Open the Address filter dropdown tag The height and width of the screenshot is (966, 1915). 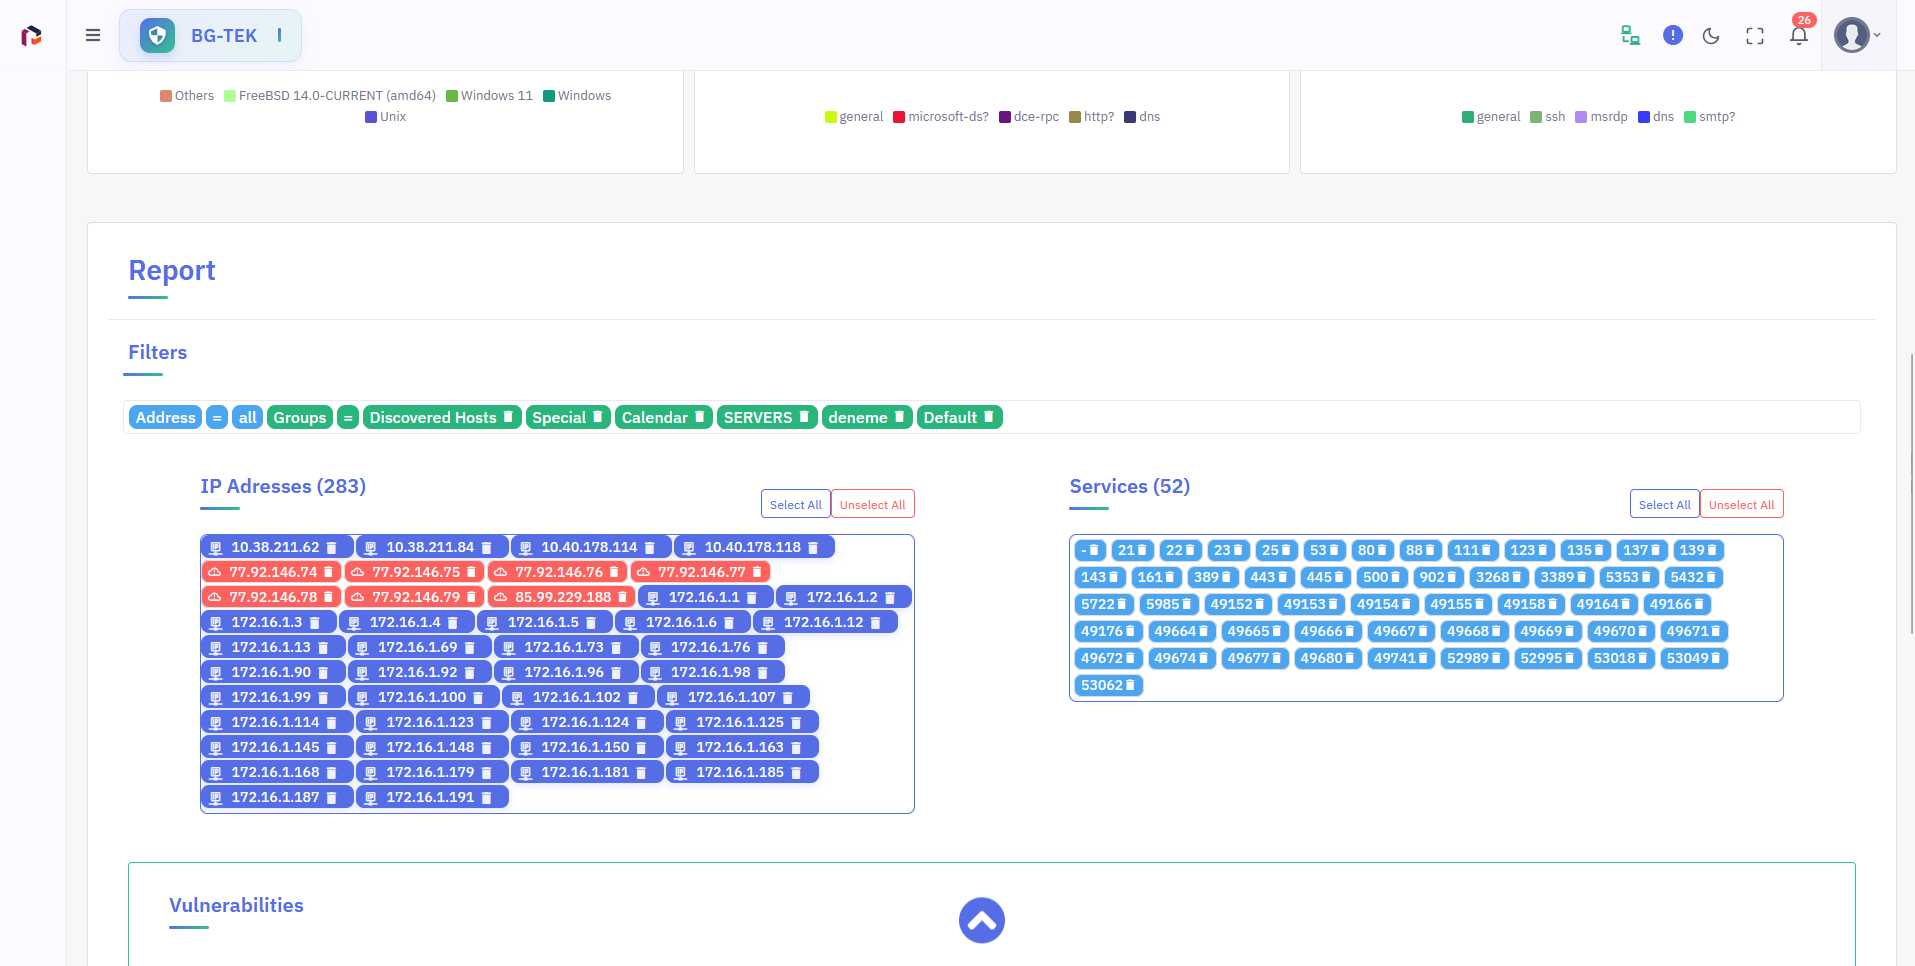165,418
